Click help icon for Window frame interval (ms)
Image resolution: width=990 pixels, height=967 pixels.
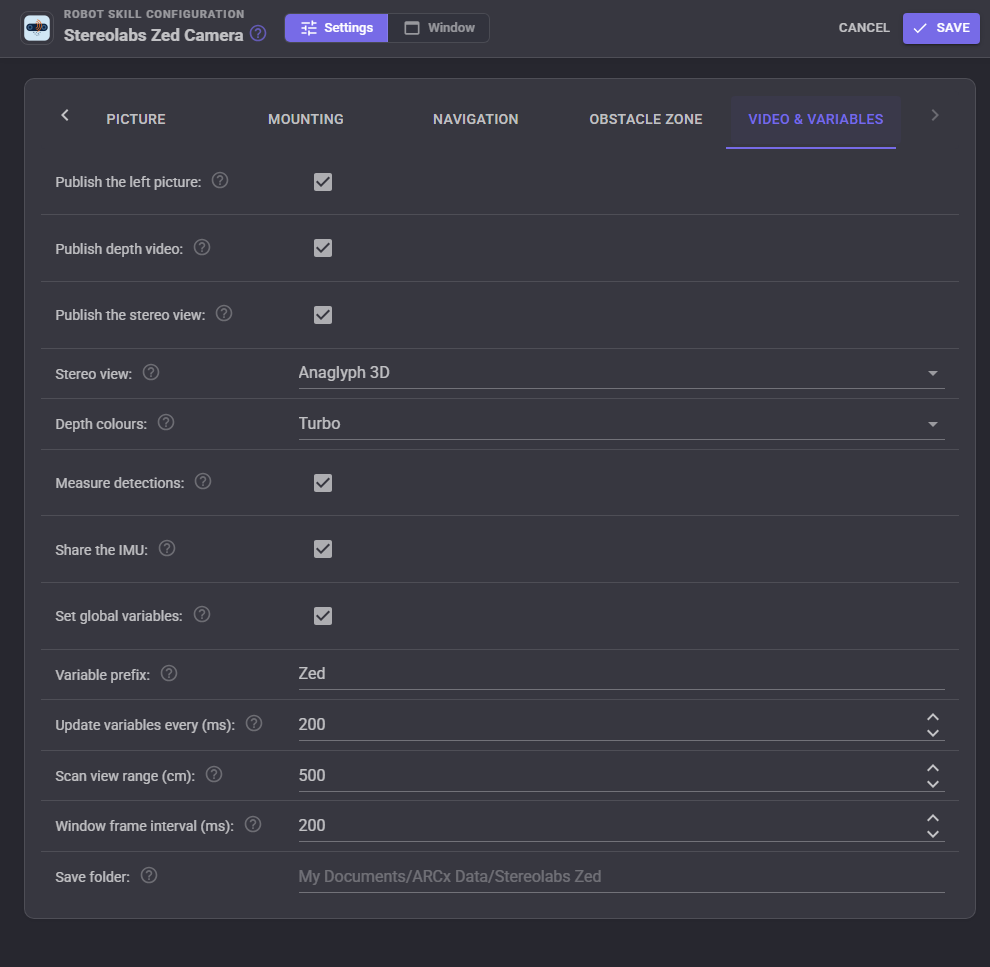[253, 824]
